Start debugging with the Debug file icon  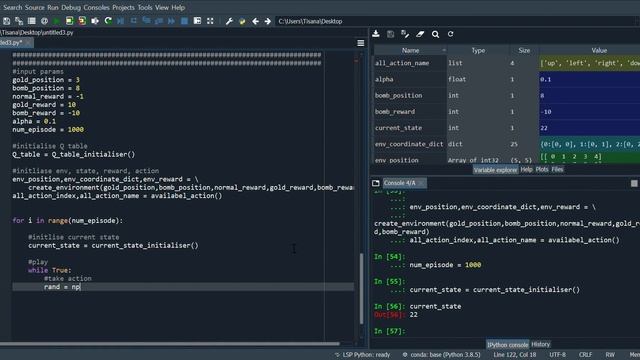point(121,21)
